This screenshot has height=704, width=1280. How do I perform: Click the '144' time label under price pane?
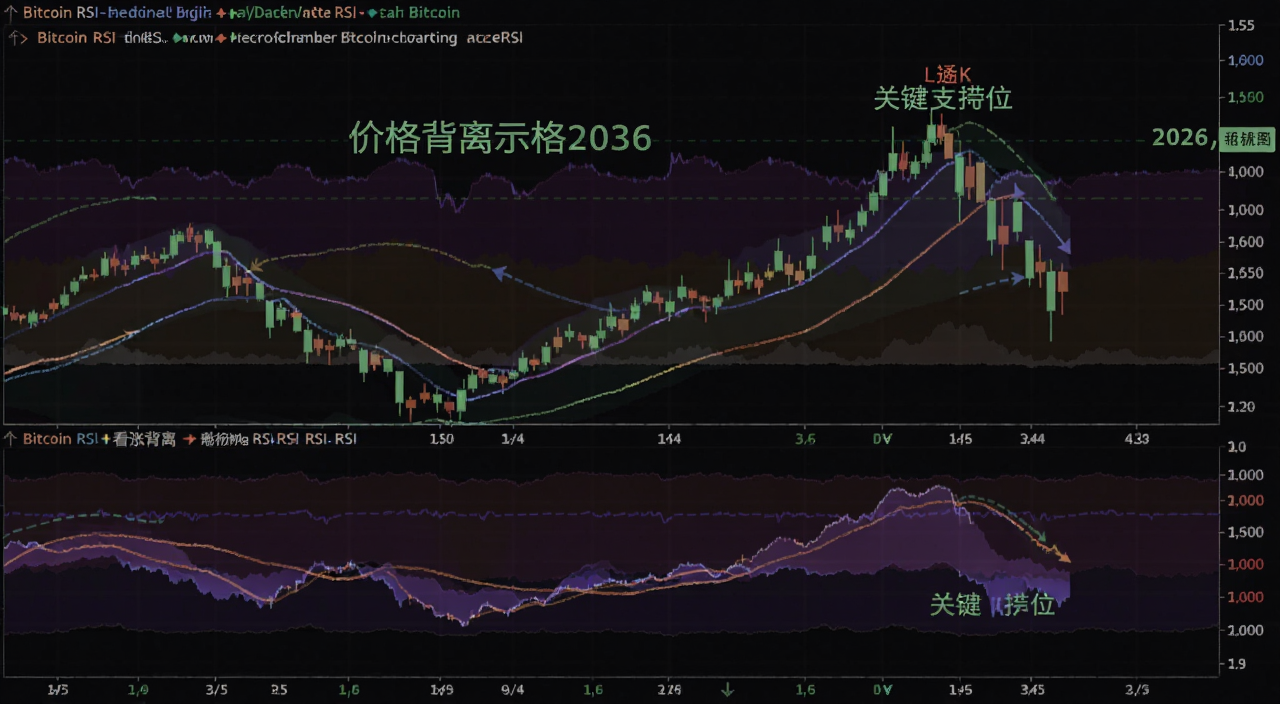670,439
